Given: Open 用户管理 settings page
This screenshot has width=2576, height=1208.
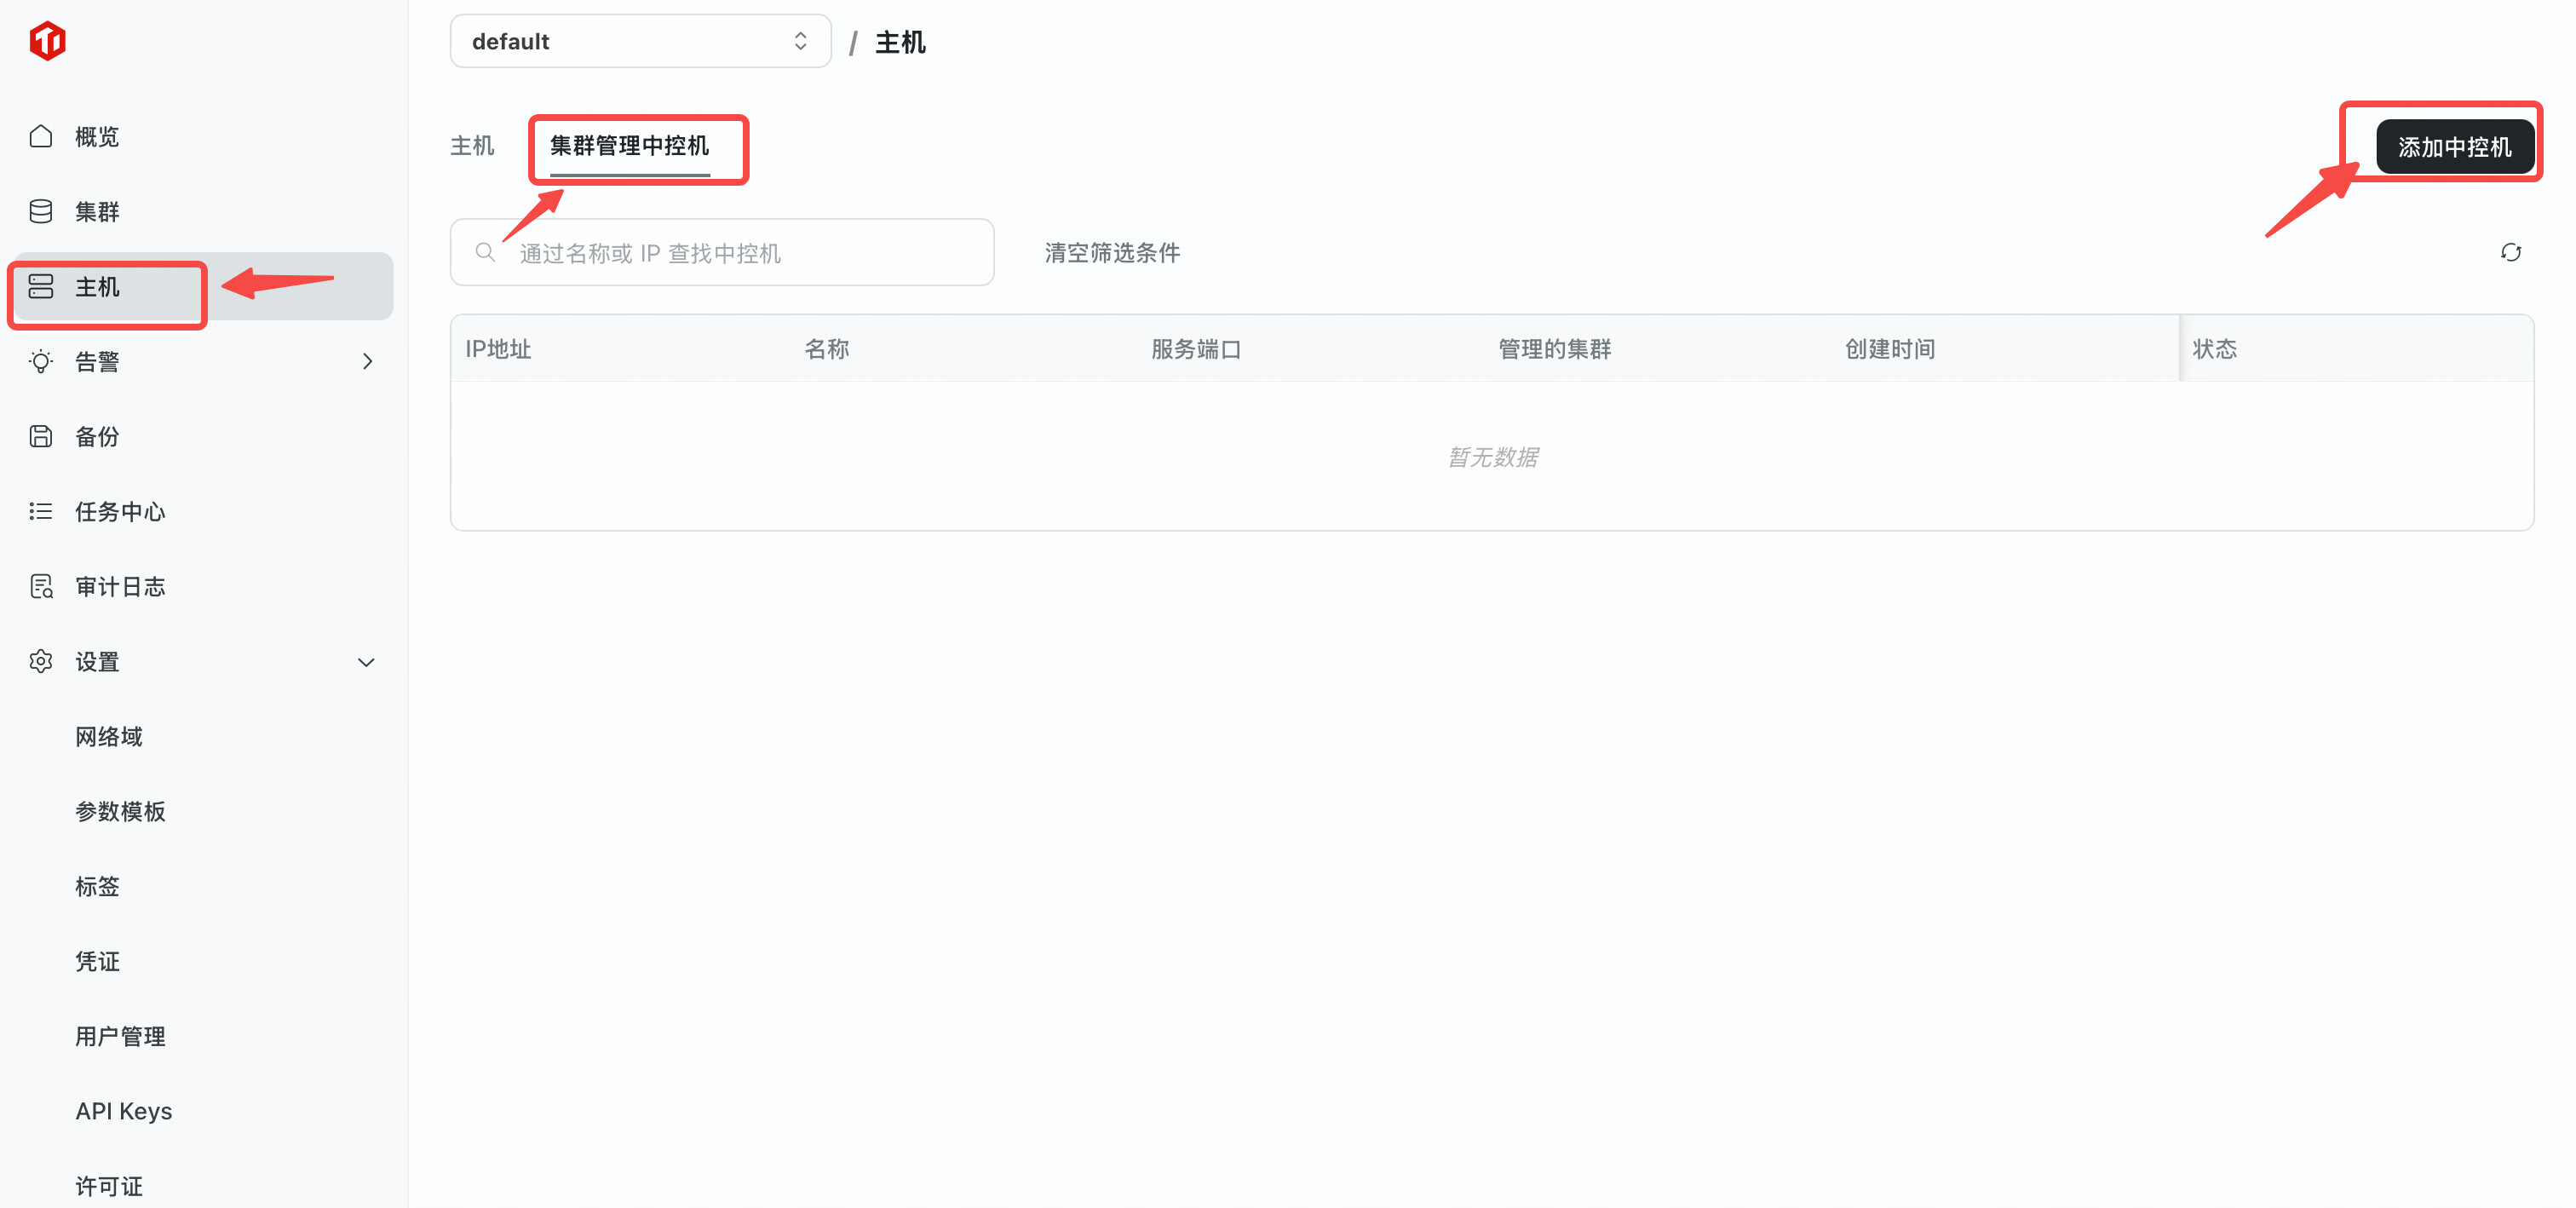Looking at the screenshot, I should click(x=120, y=1036).
